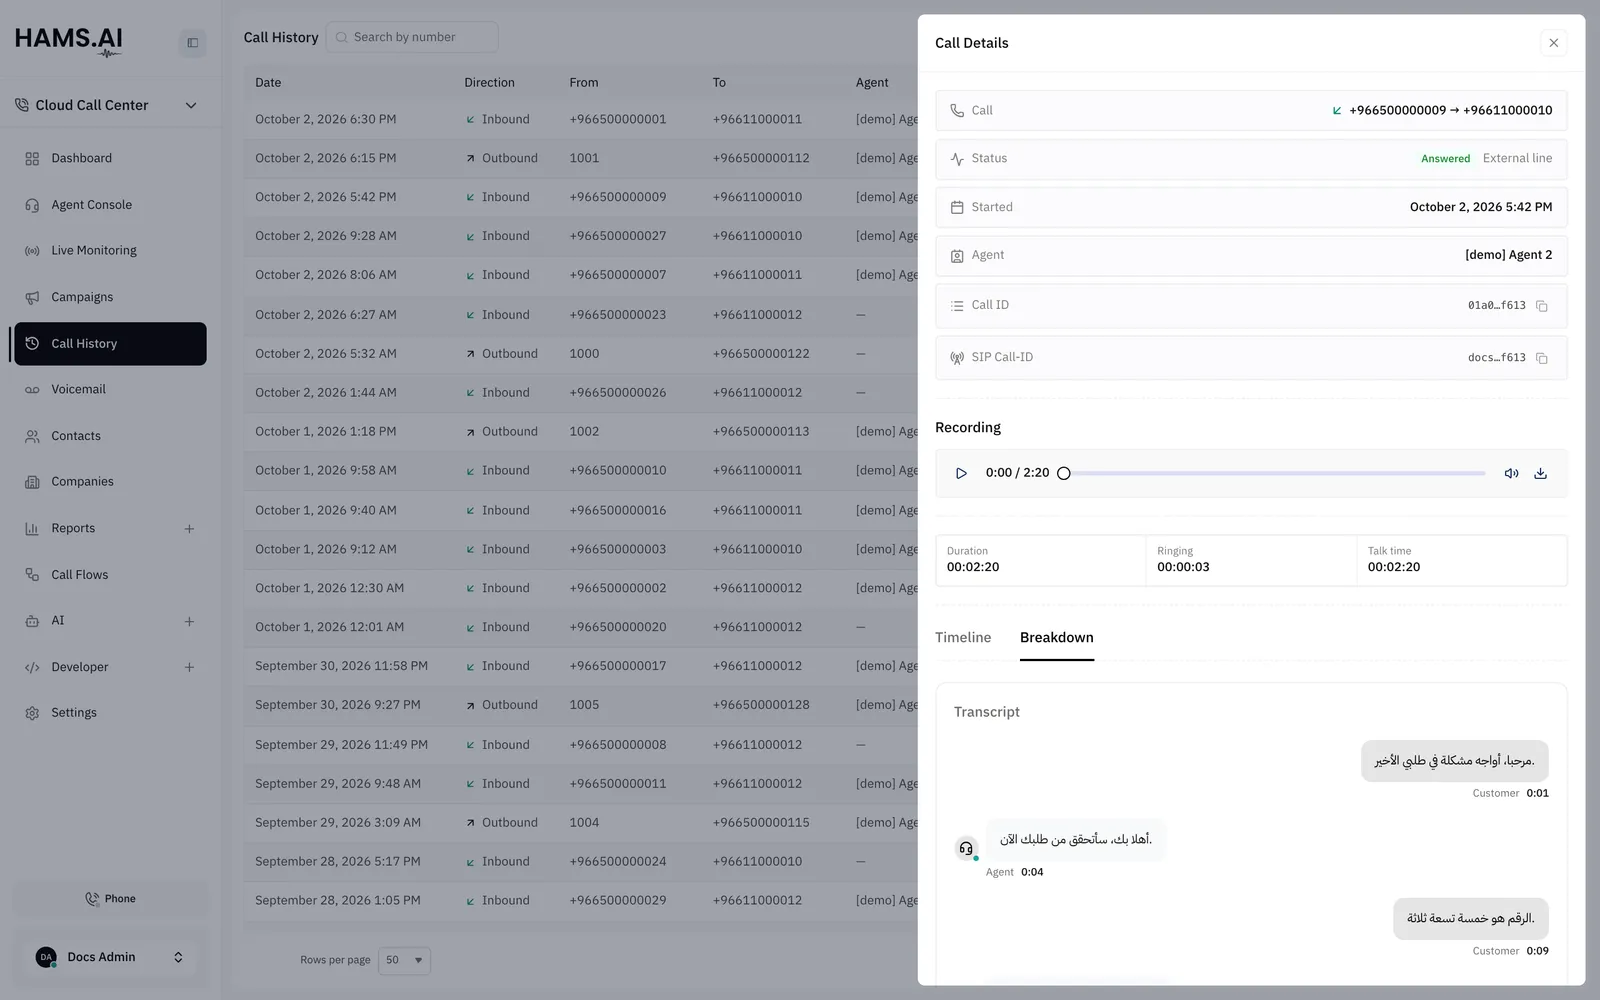Click the September 28, 2026 1:05 PM row
1600x1000 pixels.
coord(580,901)
